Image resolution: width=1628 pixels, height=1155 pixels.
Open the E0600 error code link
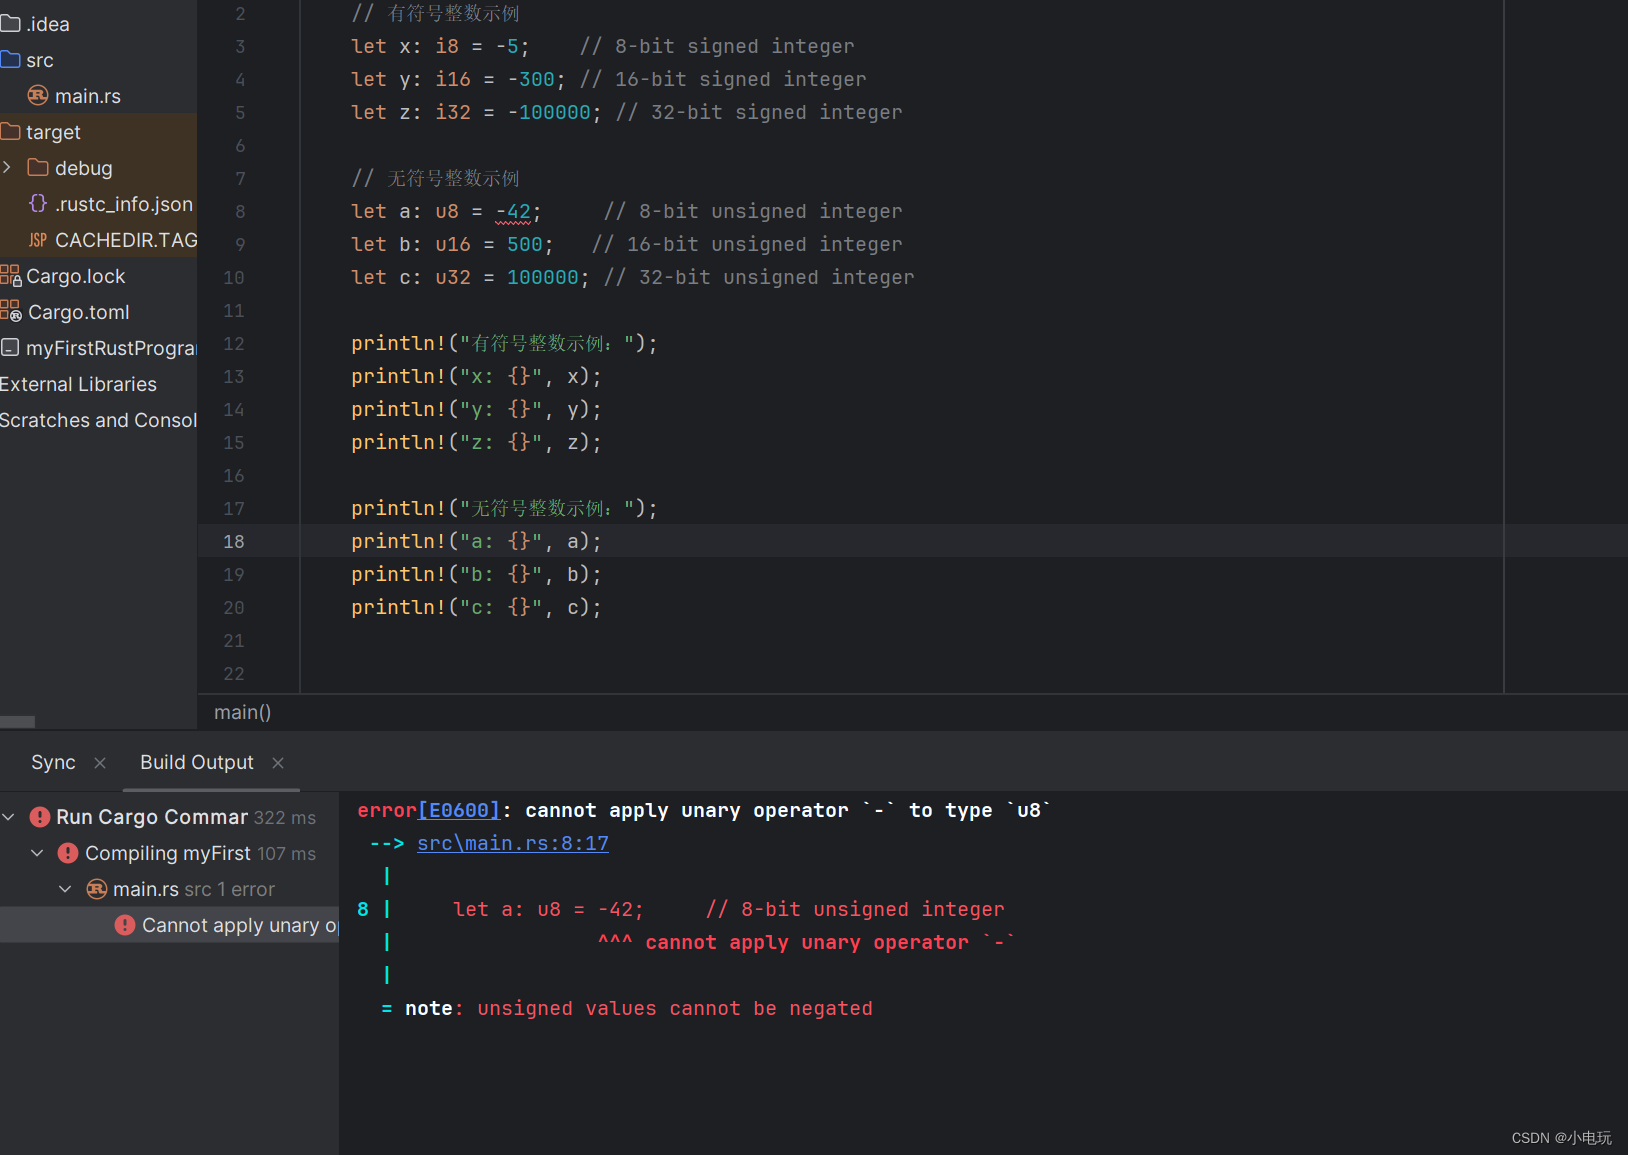coord(459,810)
